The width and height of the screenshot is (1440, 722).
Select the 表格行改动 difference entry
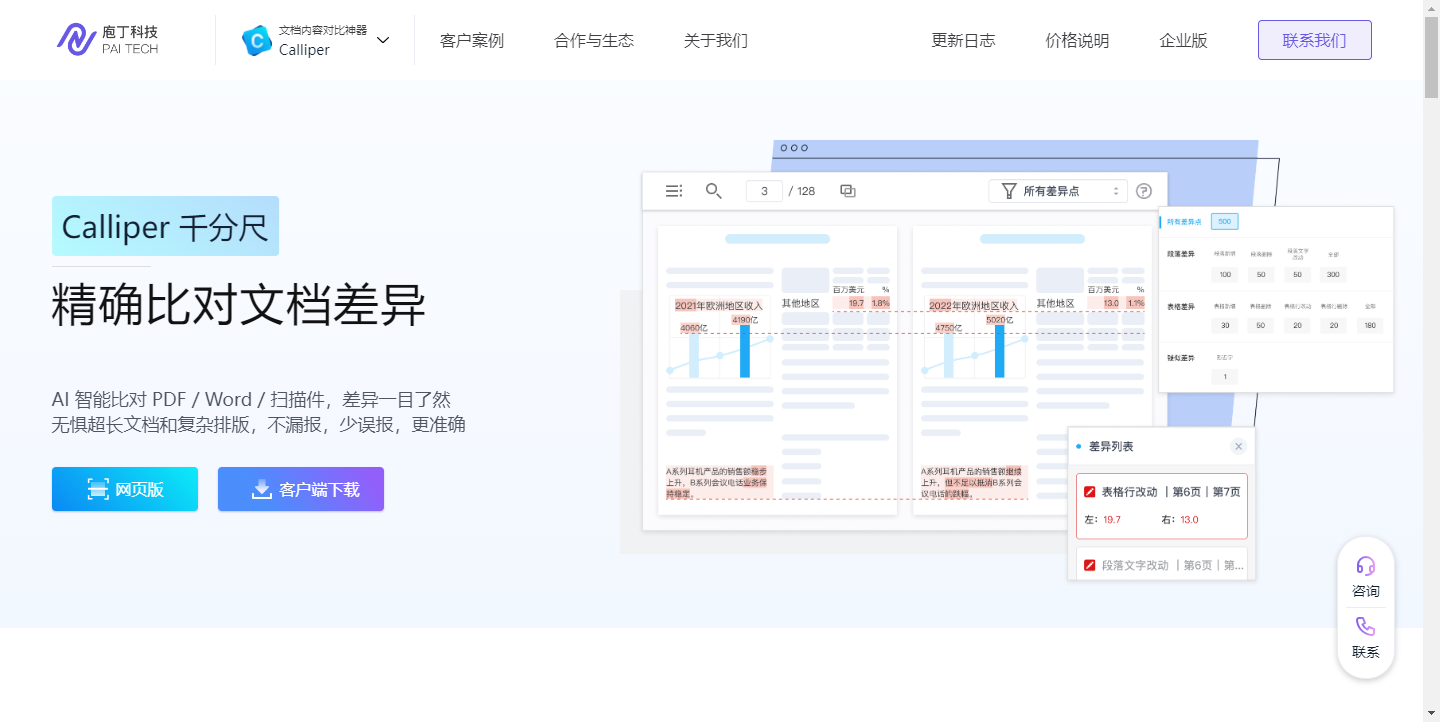tap(1162, 506)
